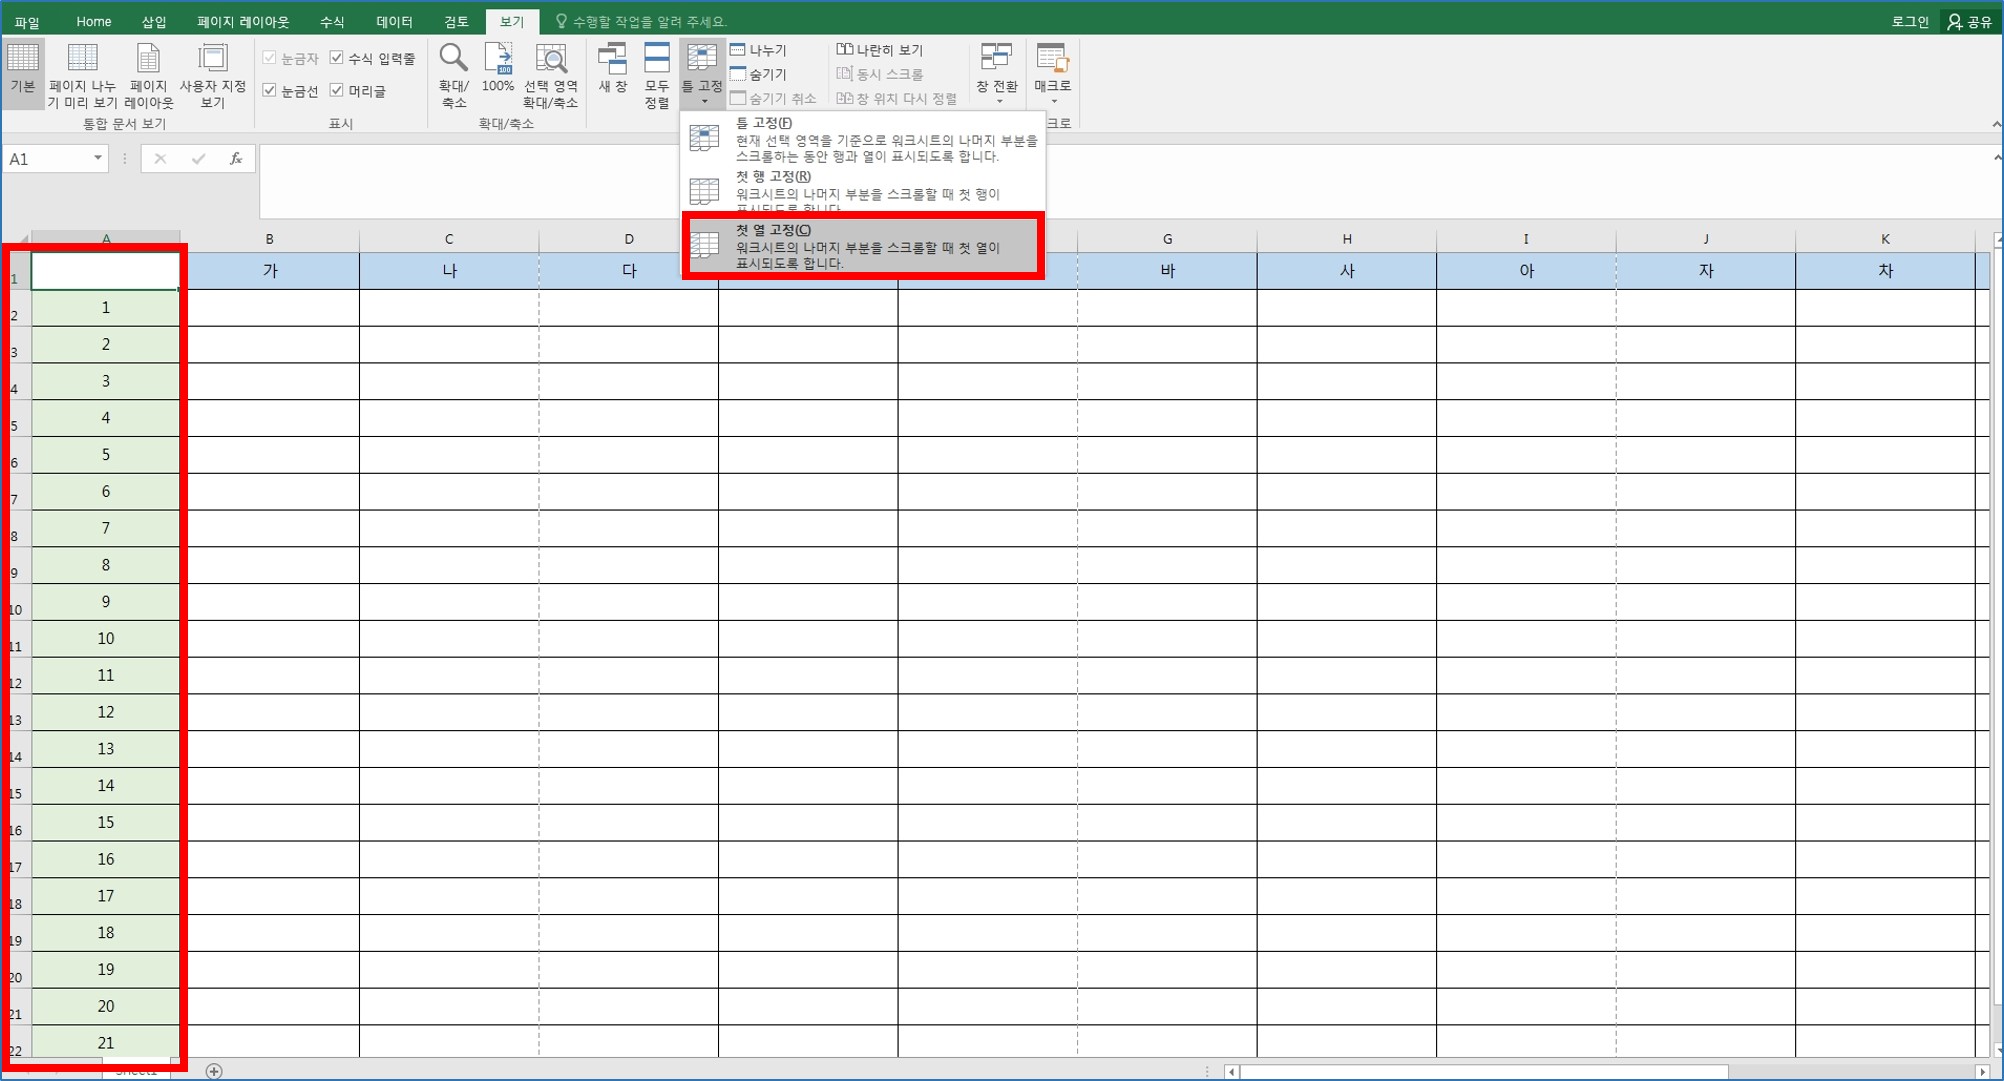The height and width of the screenshot is (1081, 2004).
Task: Click Reset Window Position (창 위치 다시 정렬)
Action: [x=897, y=98]
